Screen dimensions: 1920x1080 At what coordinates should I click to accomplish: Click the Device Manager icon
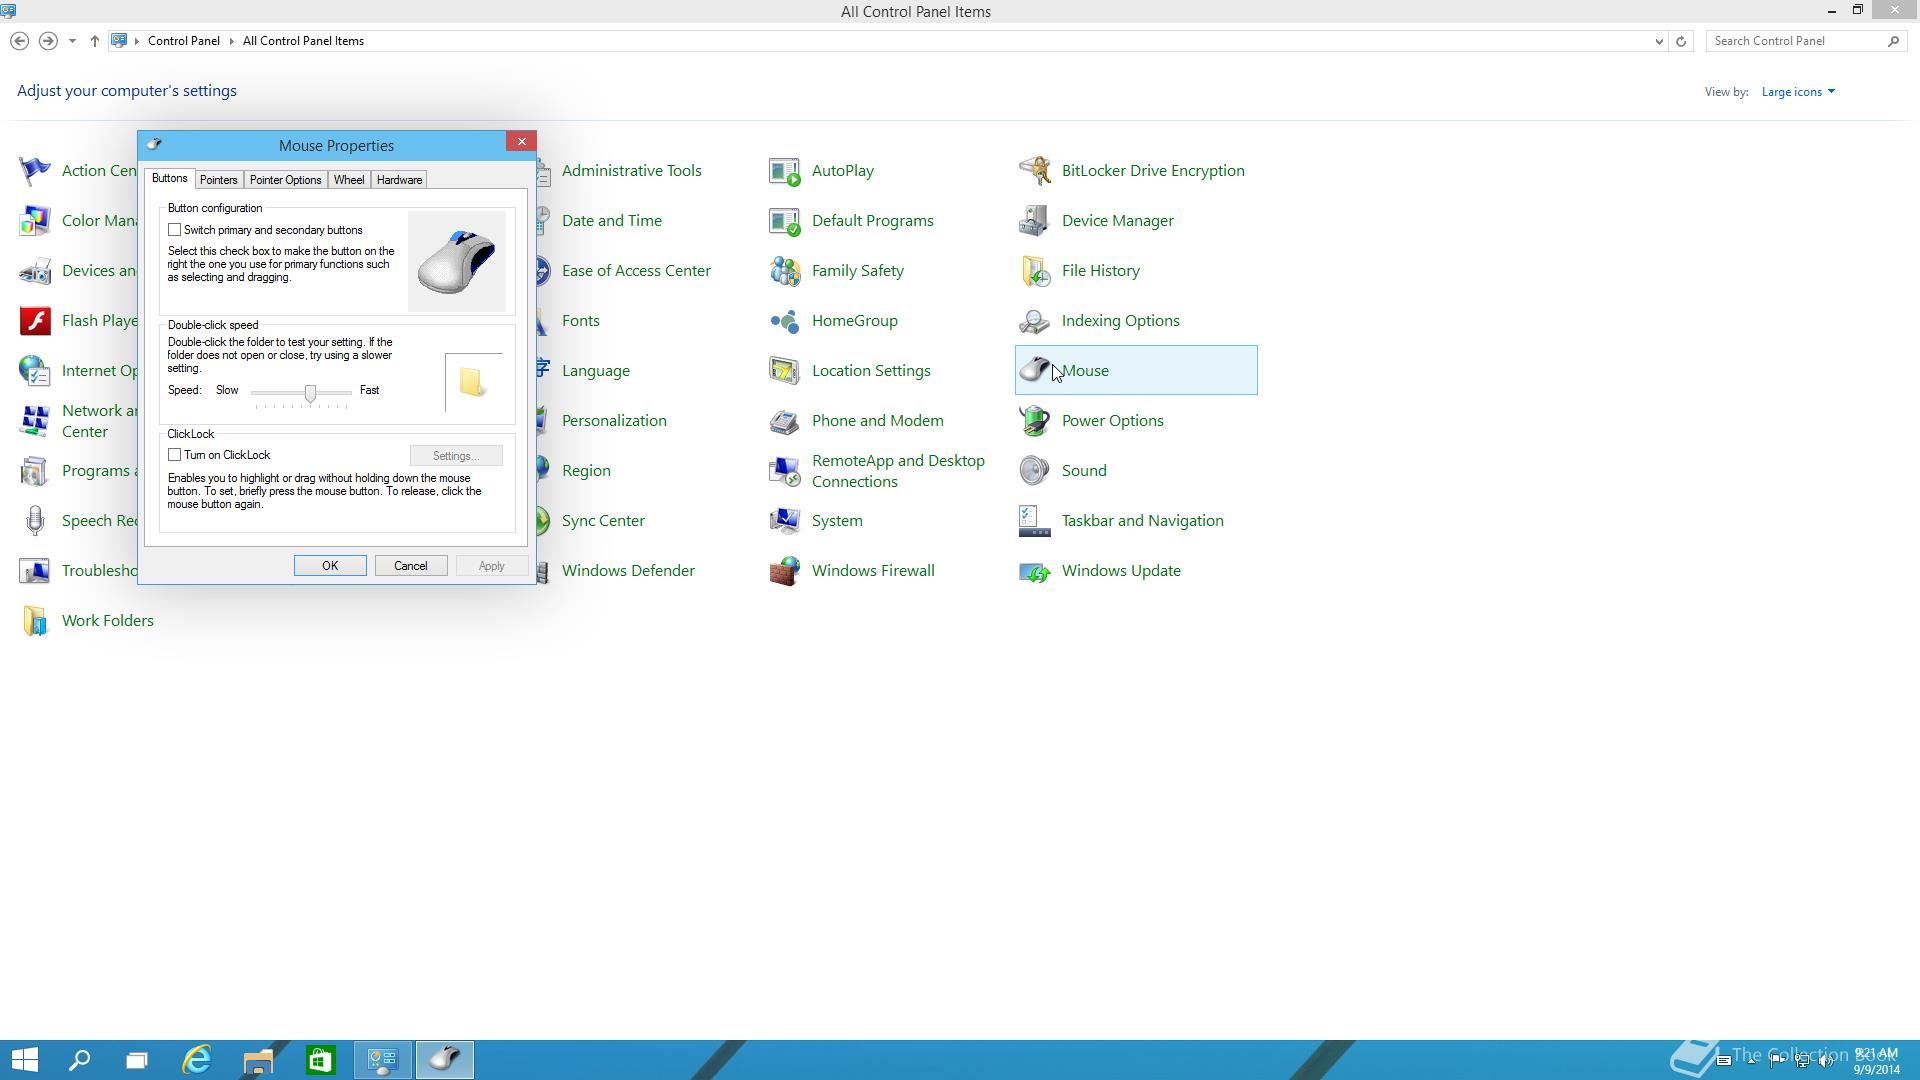pos(1034,221)
